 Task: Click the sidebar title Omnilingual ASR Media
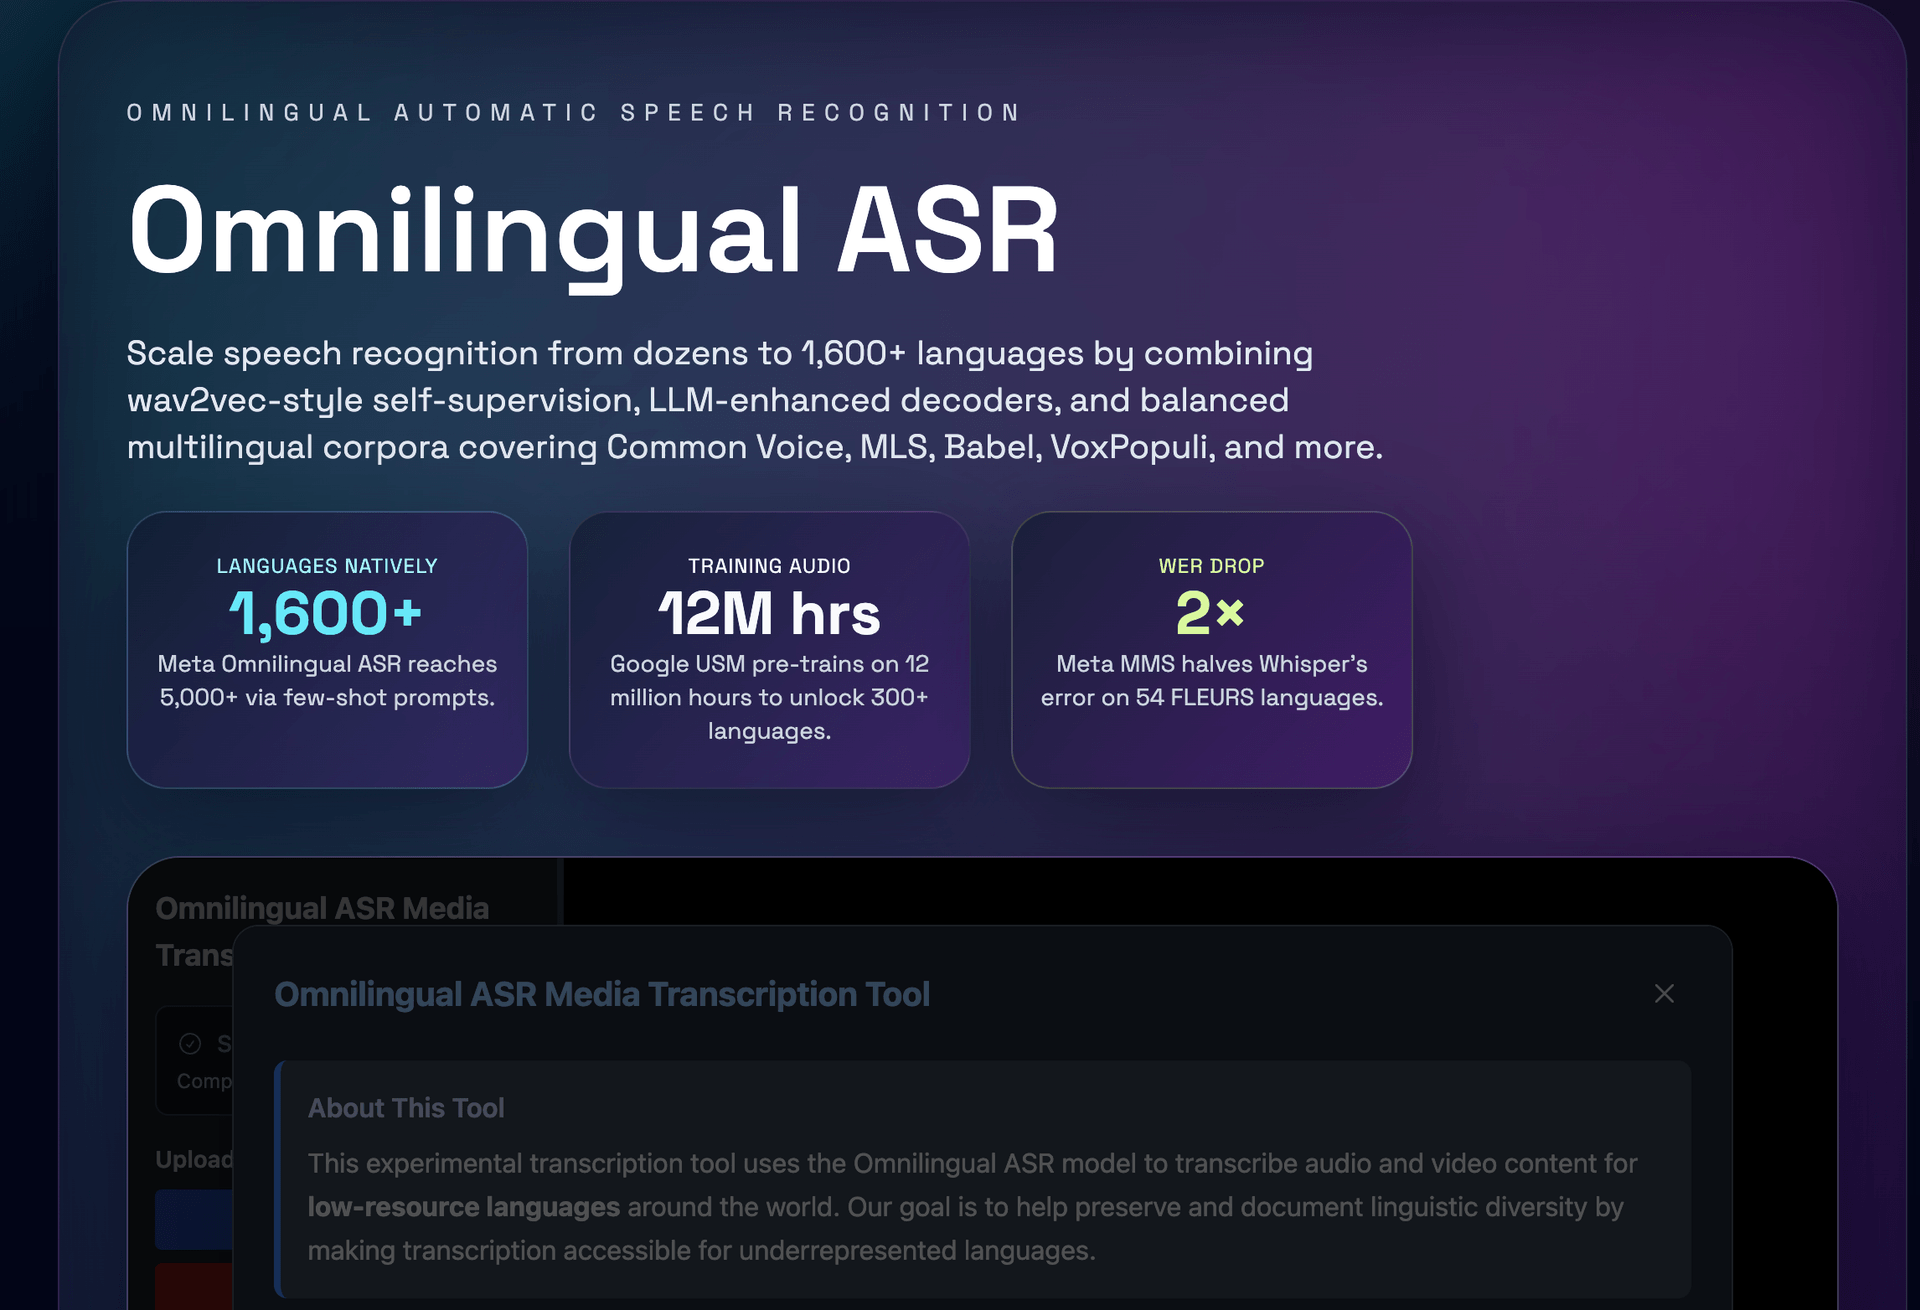[x=322, y=908]
